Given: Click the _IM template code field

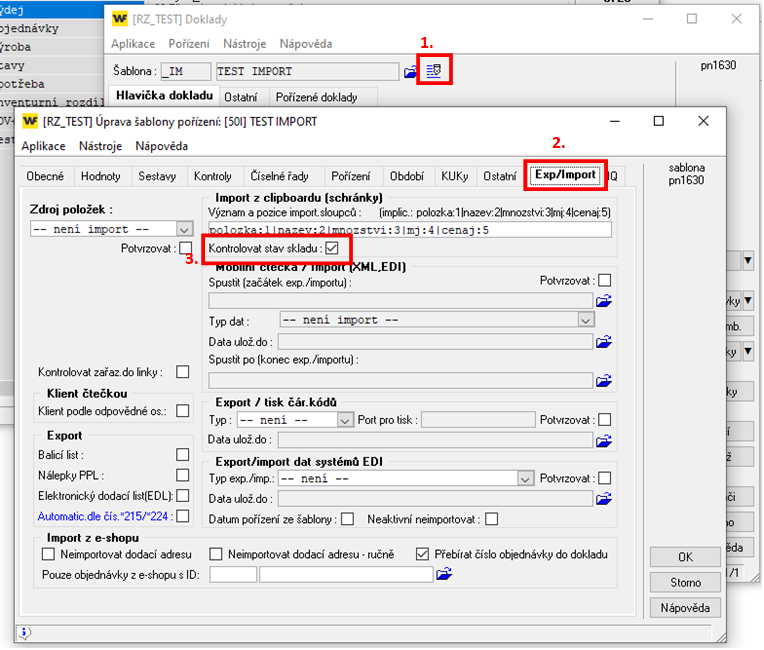Looking at the screenshot, I should tap(186, 71).
